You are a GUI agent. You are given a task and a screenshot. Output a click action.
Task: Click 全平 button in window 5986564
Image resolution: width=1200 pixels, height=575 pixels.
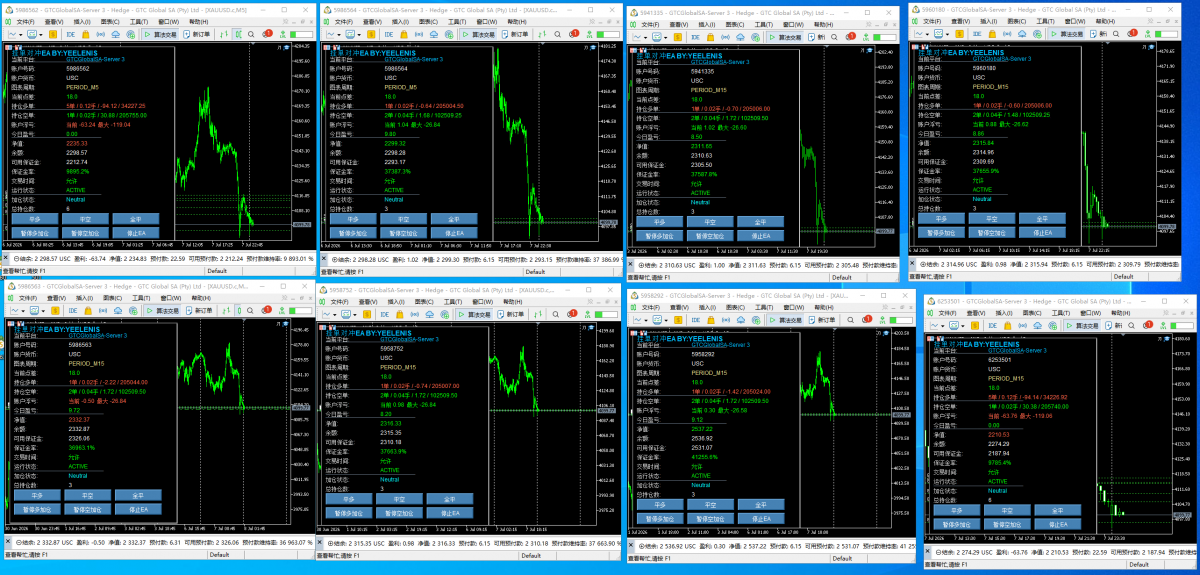point(452,220)
